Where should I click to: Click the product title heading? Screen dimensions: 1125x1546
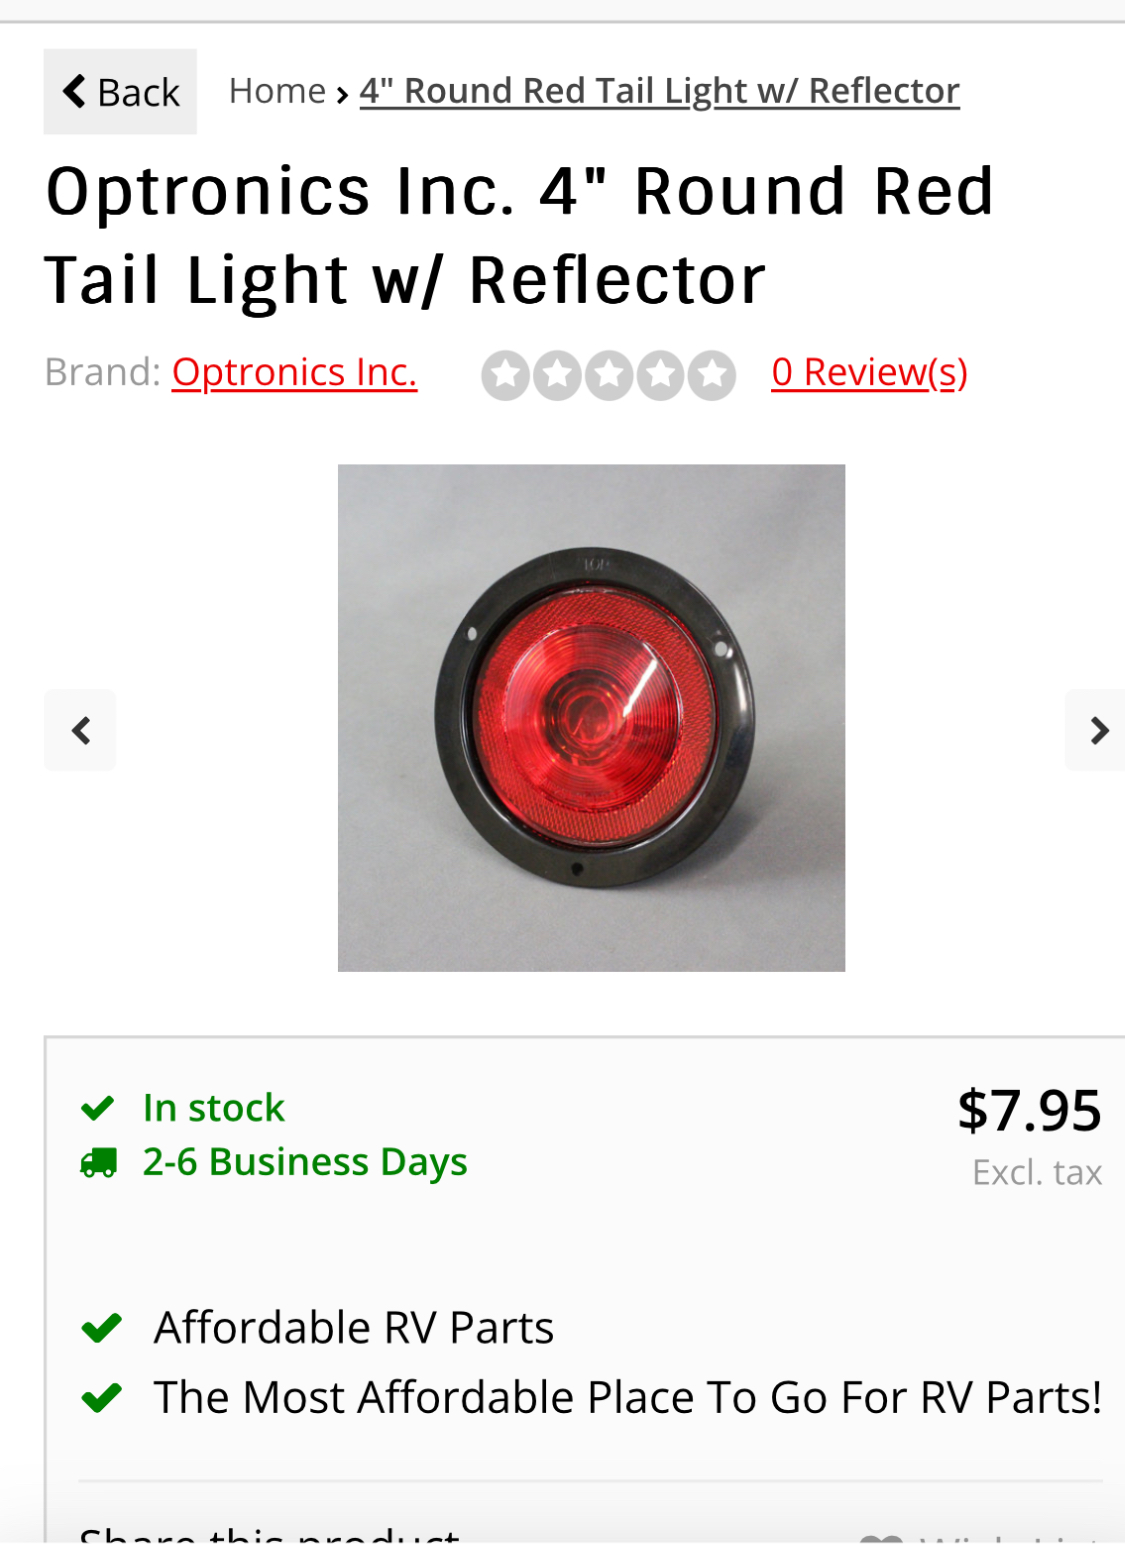(x=520, y=236)
